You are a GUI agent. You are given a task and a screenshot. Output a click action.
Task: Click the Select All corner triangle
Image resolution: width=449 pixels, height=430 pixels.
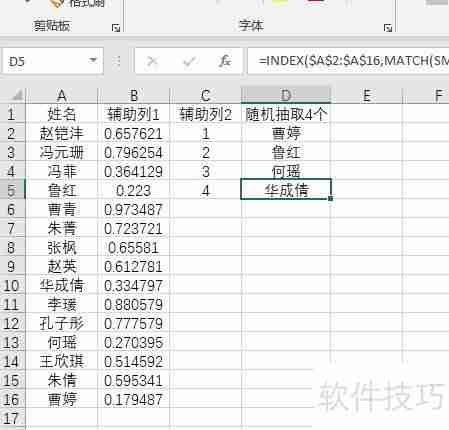[16, 95]
